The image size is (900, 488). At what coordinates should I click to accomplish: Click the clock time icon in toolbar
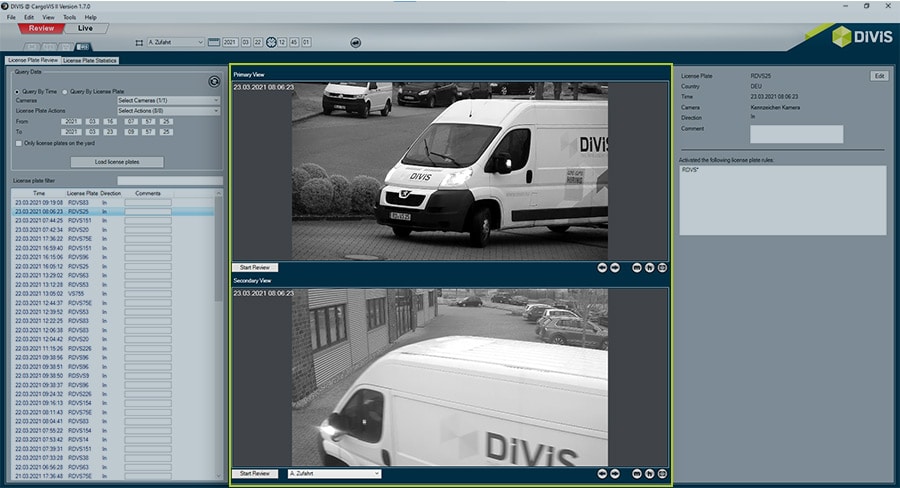(271, 42)
